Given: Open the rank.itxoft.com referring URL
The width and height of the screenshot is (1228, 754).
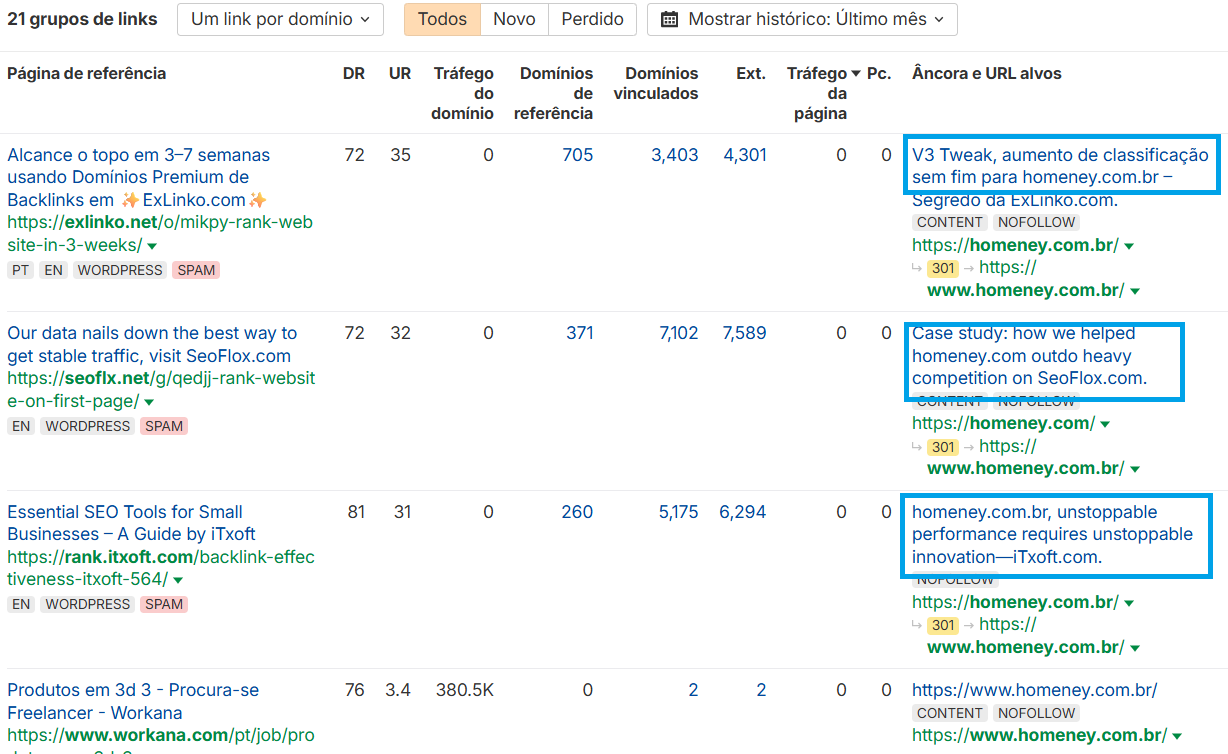Looking at the screenshot, I should [x=161, y=568].
